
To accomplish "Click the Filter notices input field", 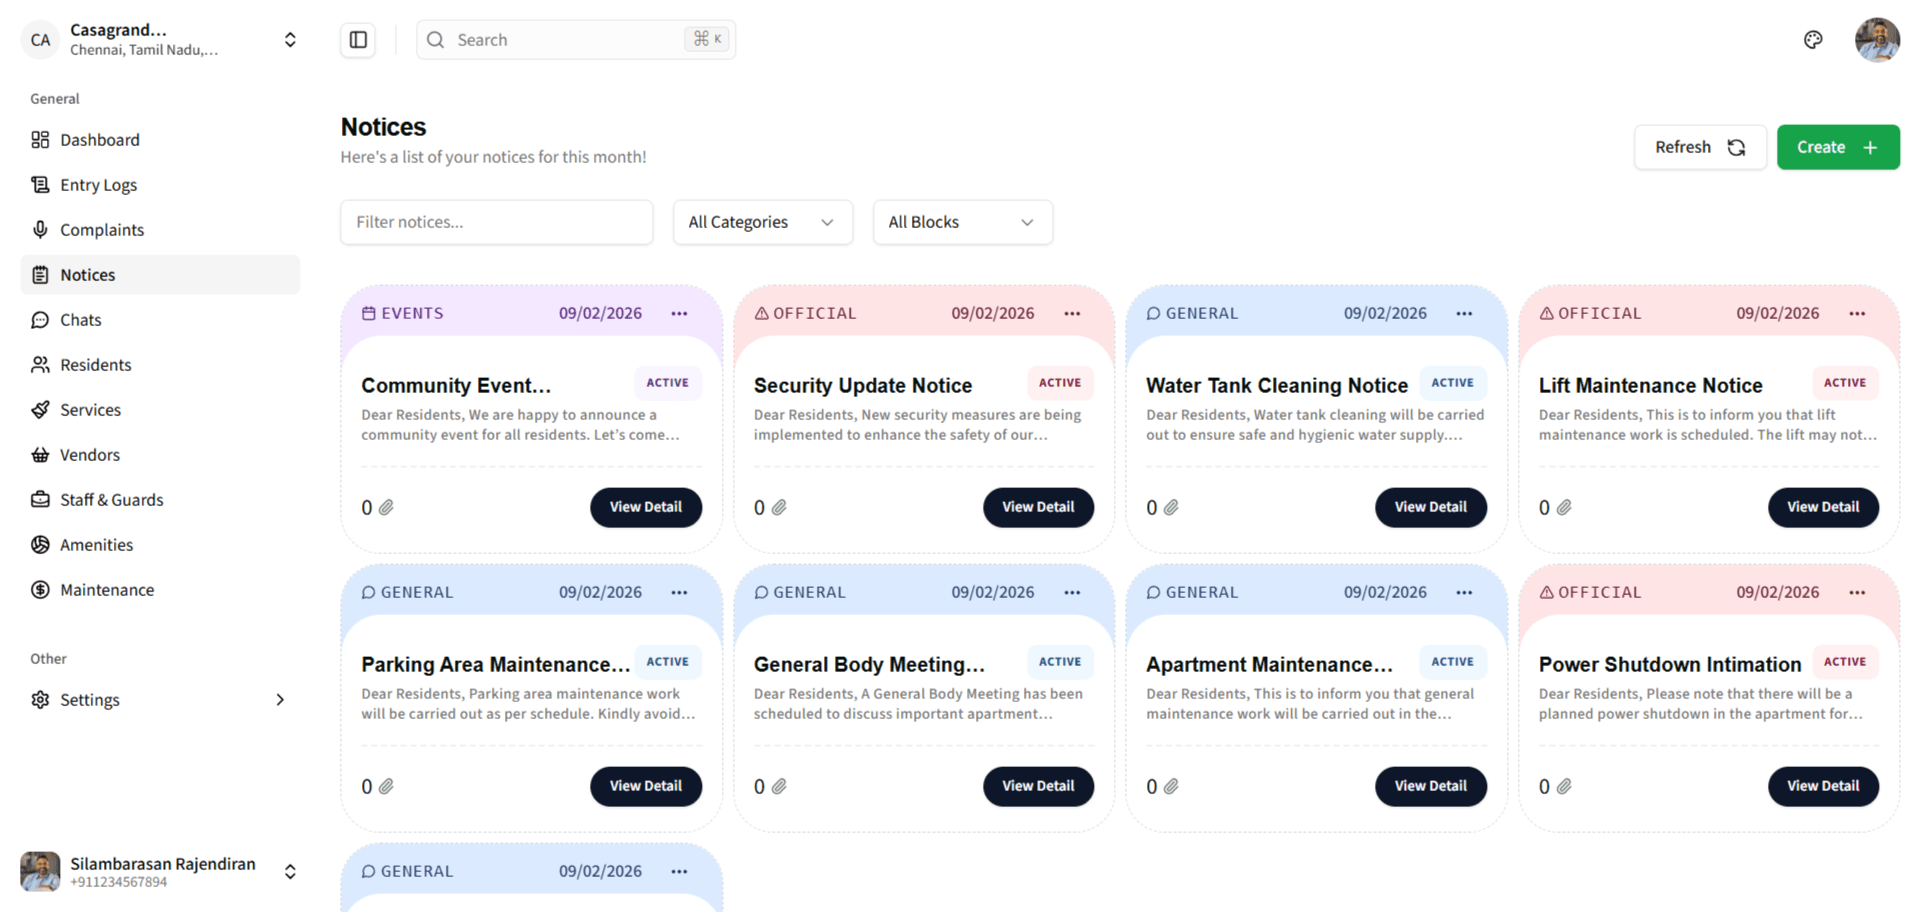I will (496, 222).
